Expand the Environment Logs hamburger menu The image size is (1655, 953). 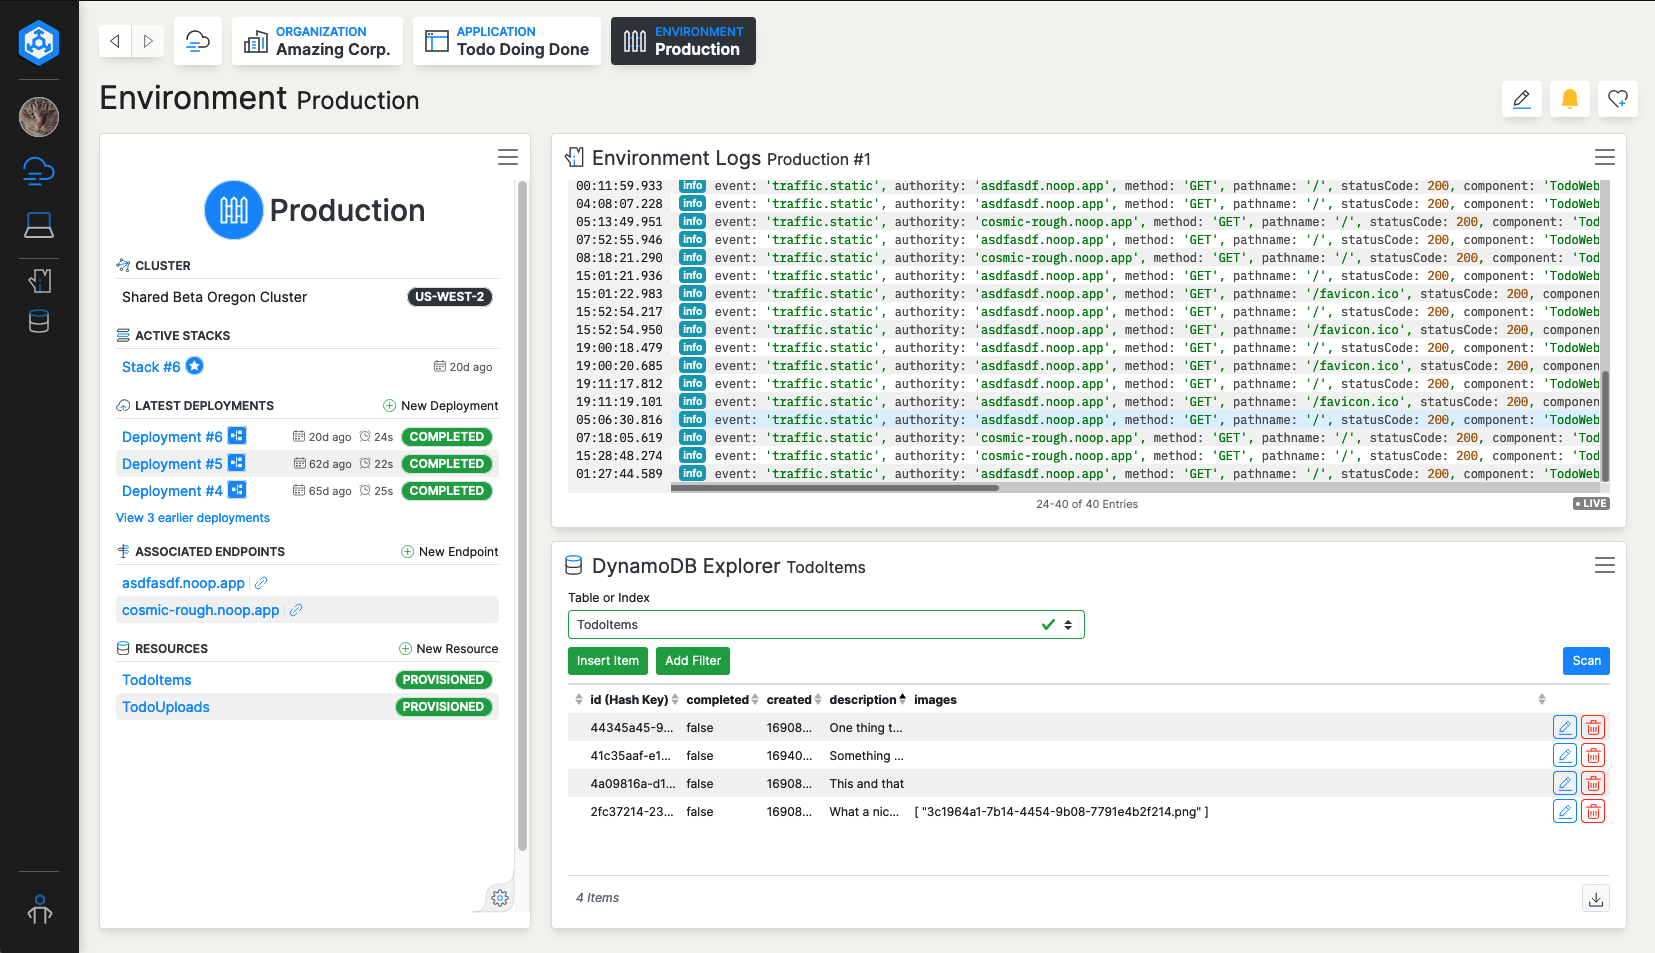[x=1604, y=158]
